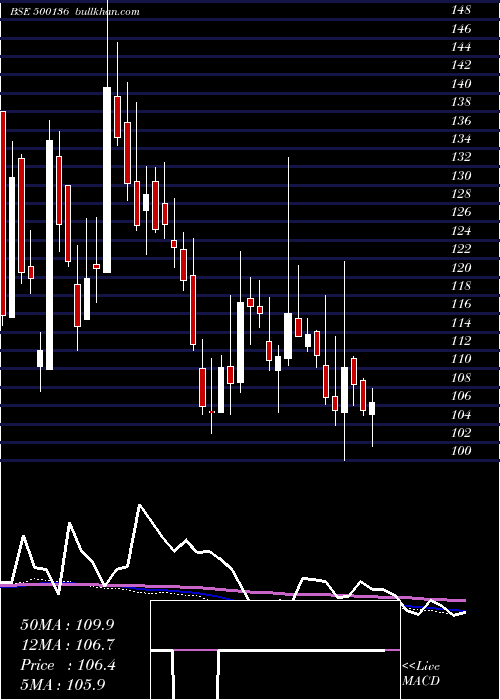The image size is (500, 700).
Task: Click the price axis label 142
Action: pyautogui.click(x=461, y=66)
